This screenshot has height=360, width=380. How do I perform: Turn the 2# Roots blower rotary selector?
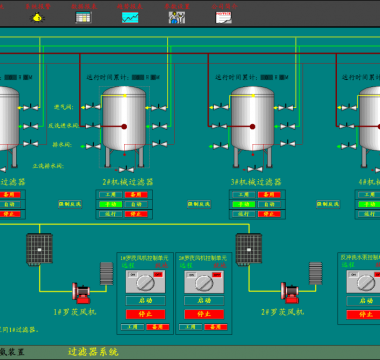point(204,282)
